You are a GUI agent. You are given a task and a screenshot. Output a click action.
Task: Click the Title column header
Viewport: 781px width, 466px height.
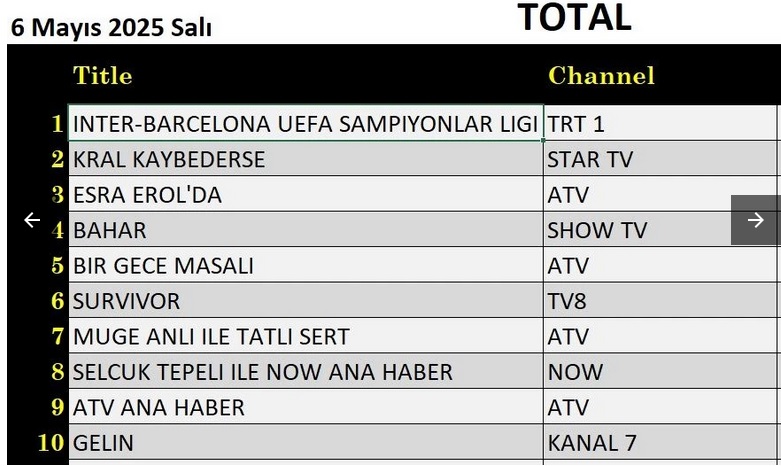pos(103,76)
